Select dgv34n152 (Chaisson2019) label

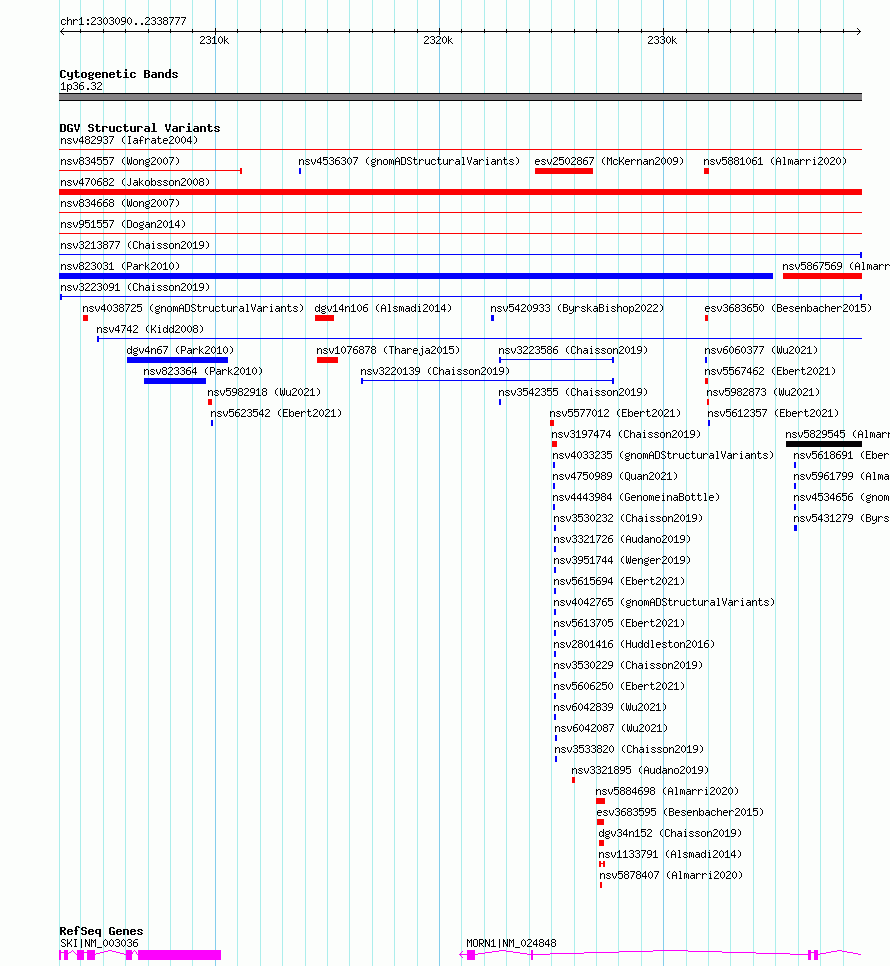[670, 832]
